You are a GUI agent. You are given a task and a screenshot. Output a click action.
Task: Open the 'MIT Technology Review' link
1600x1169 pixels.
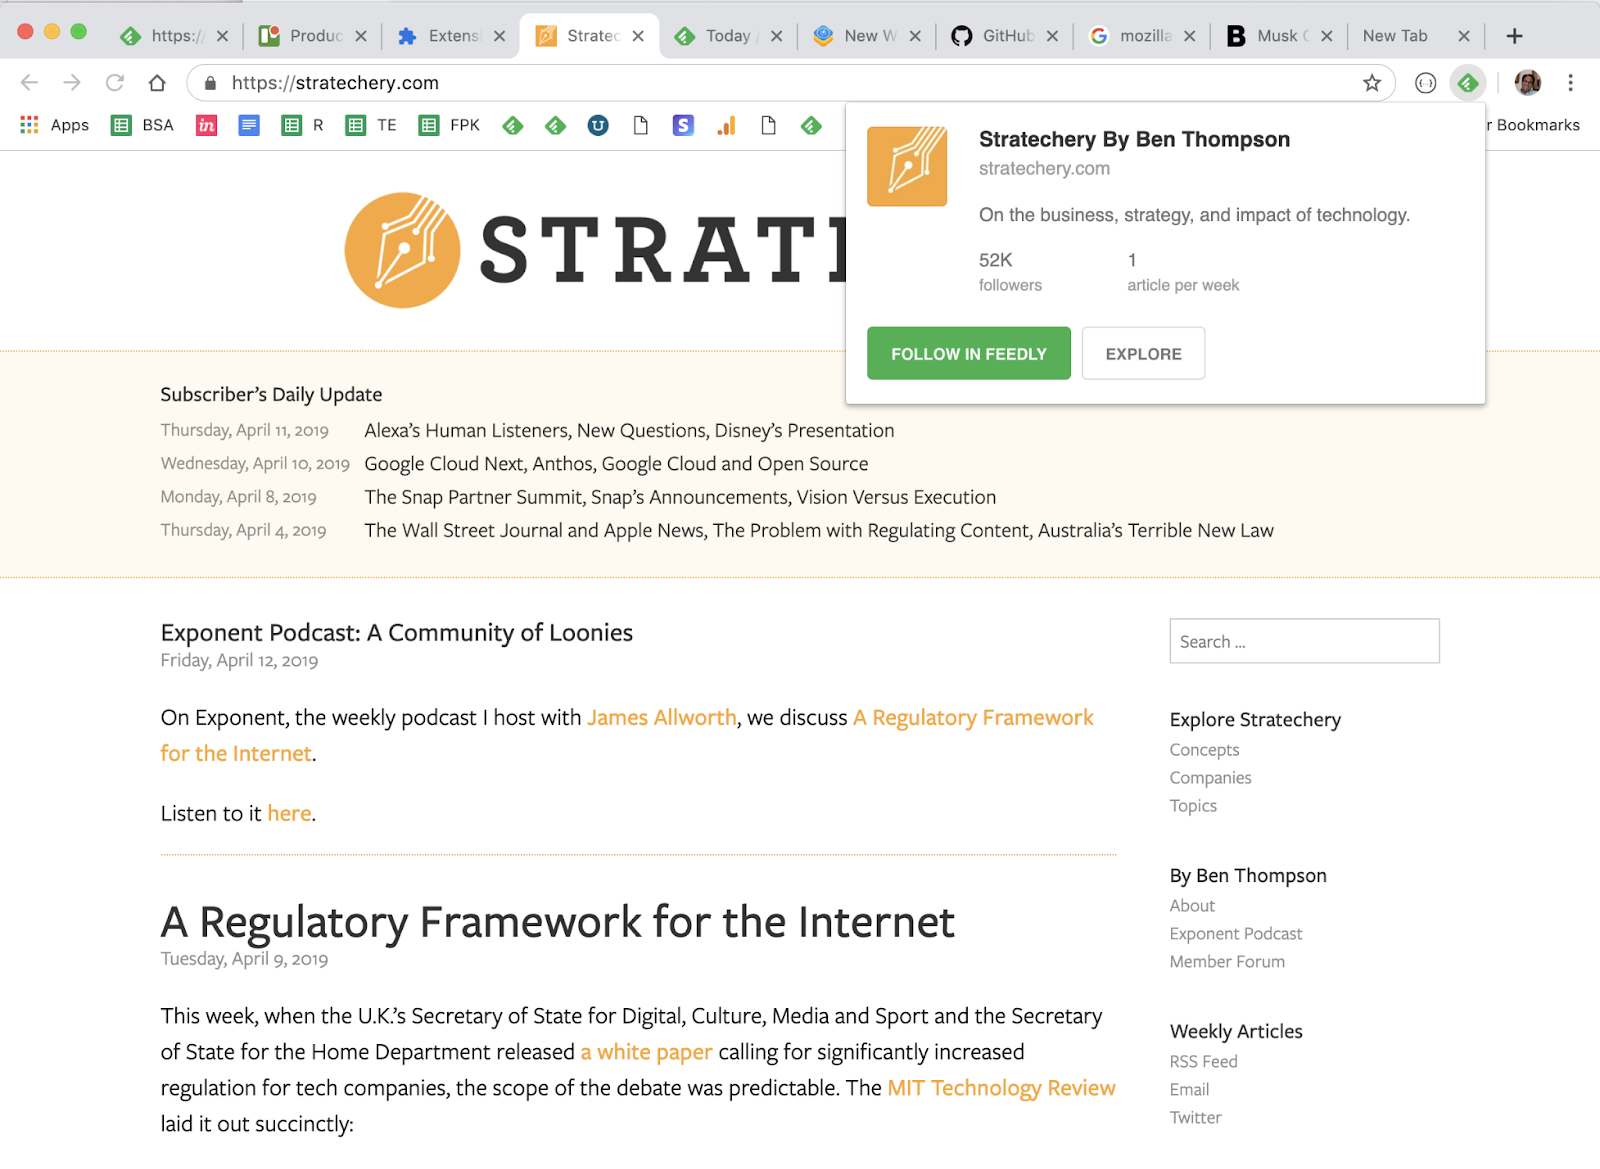(1001, 1087)
